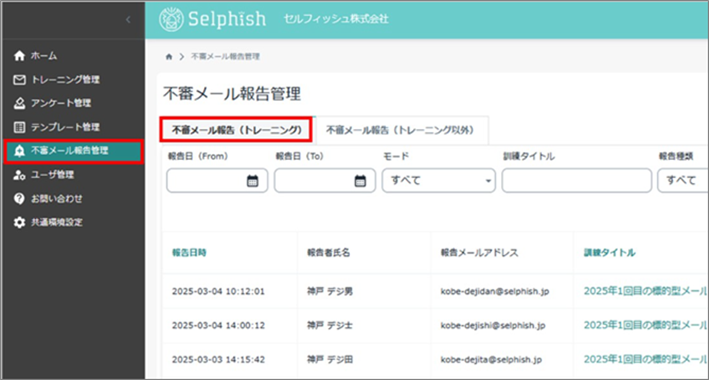Click the question mark icon for お問い合わせ
The height and width of the screenshot is (380, 709).
(x=19, y=199)
